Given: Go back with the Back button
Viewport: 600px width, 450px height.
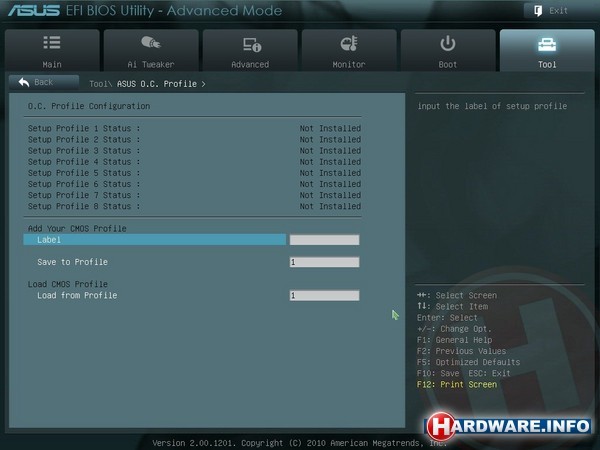Looking at the screenshot, I should [x=44, y=82].
